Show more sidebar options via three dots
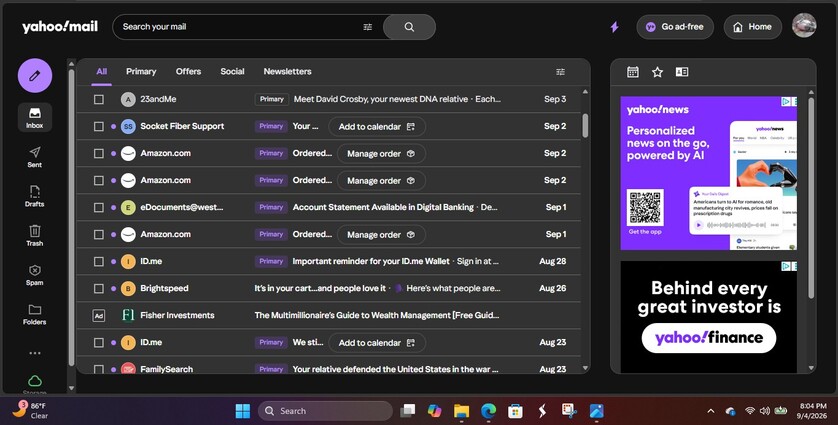The height and width of the screenshot is (425, 838). 35,353
